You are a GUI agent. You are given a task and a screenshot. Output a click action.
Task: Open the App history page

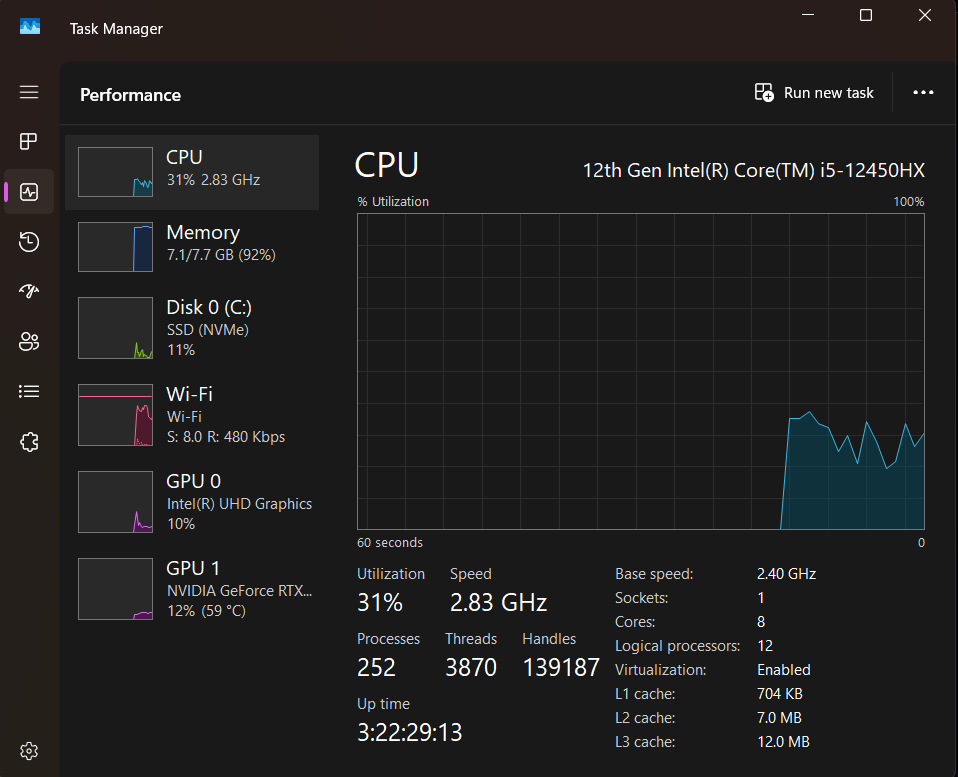click(x=29, y=241)
